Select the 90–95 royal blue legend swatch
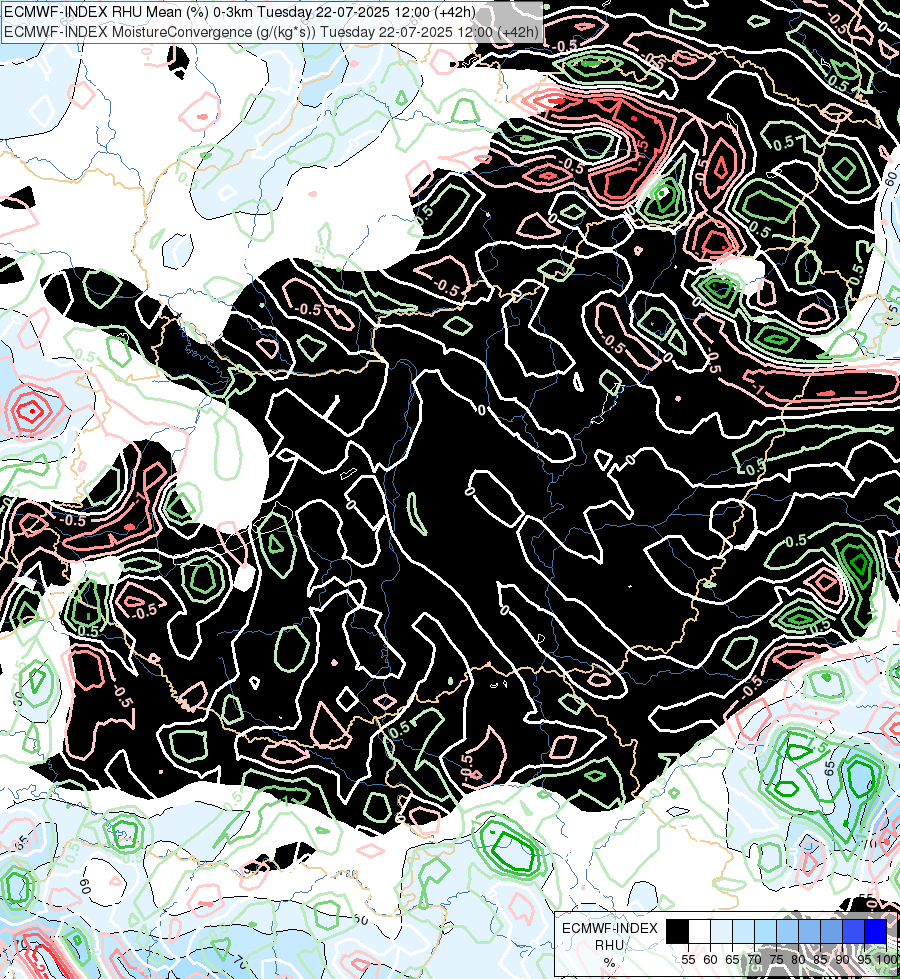This screenshot has width=900, height=979. click(853, 931)
